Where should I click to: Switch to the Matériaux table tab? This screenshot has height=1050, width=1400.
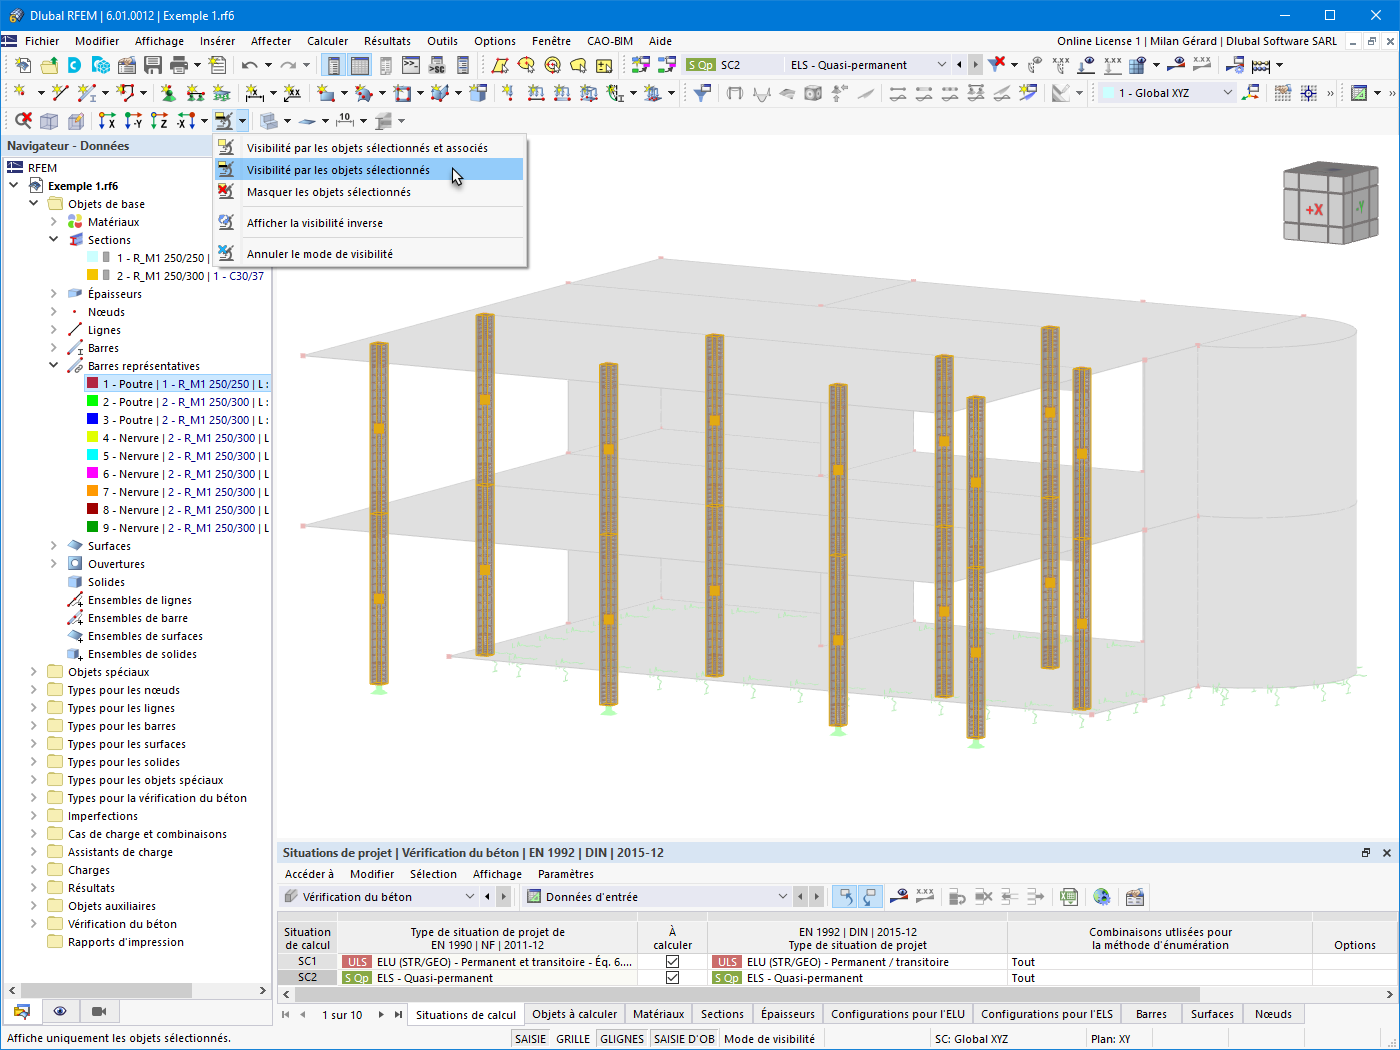pos(659,1014)
